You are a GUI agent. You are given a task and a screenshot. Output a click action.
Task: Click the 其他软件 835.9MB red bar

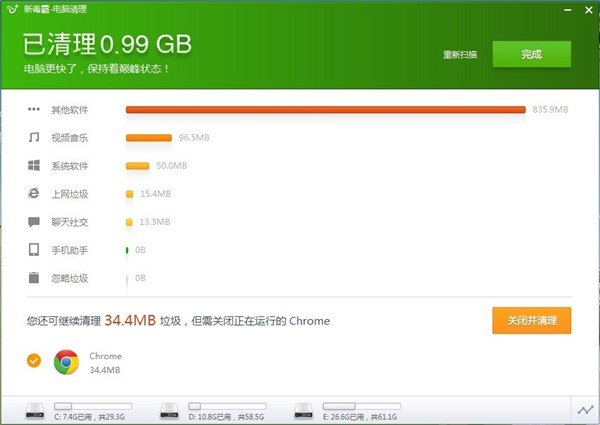click(x=325, y=109)
